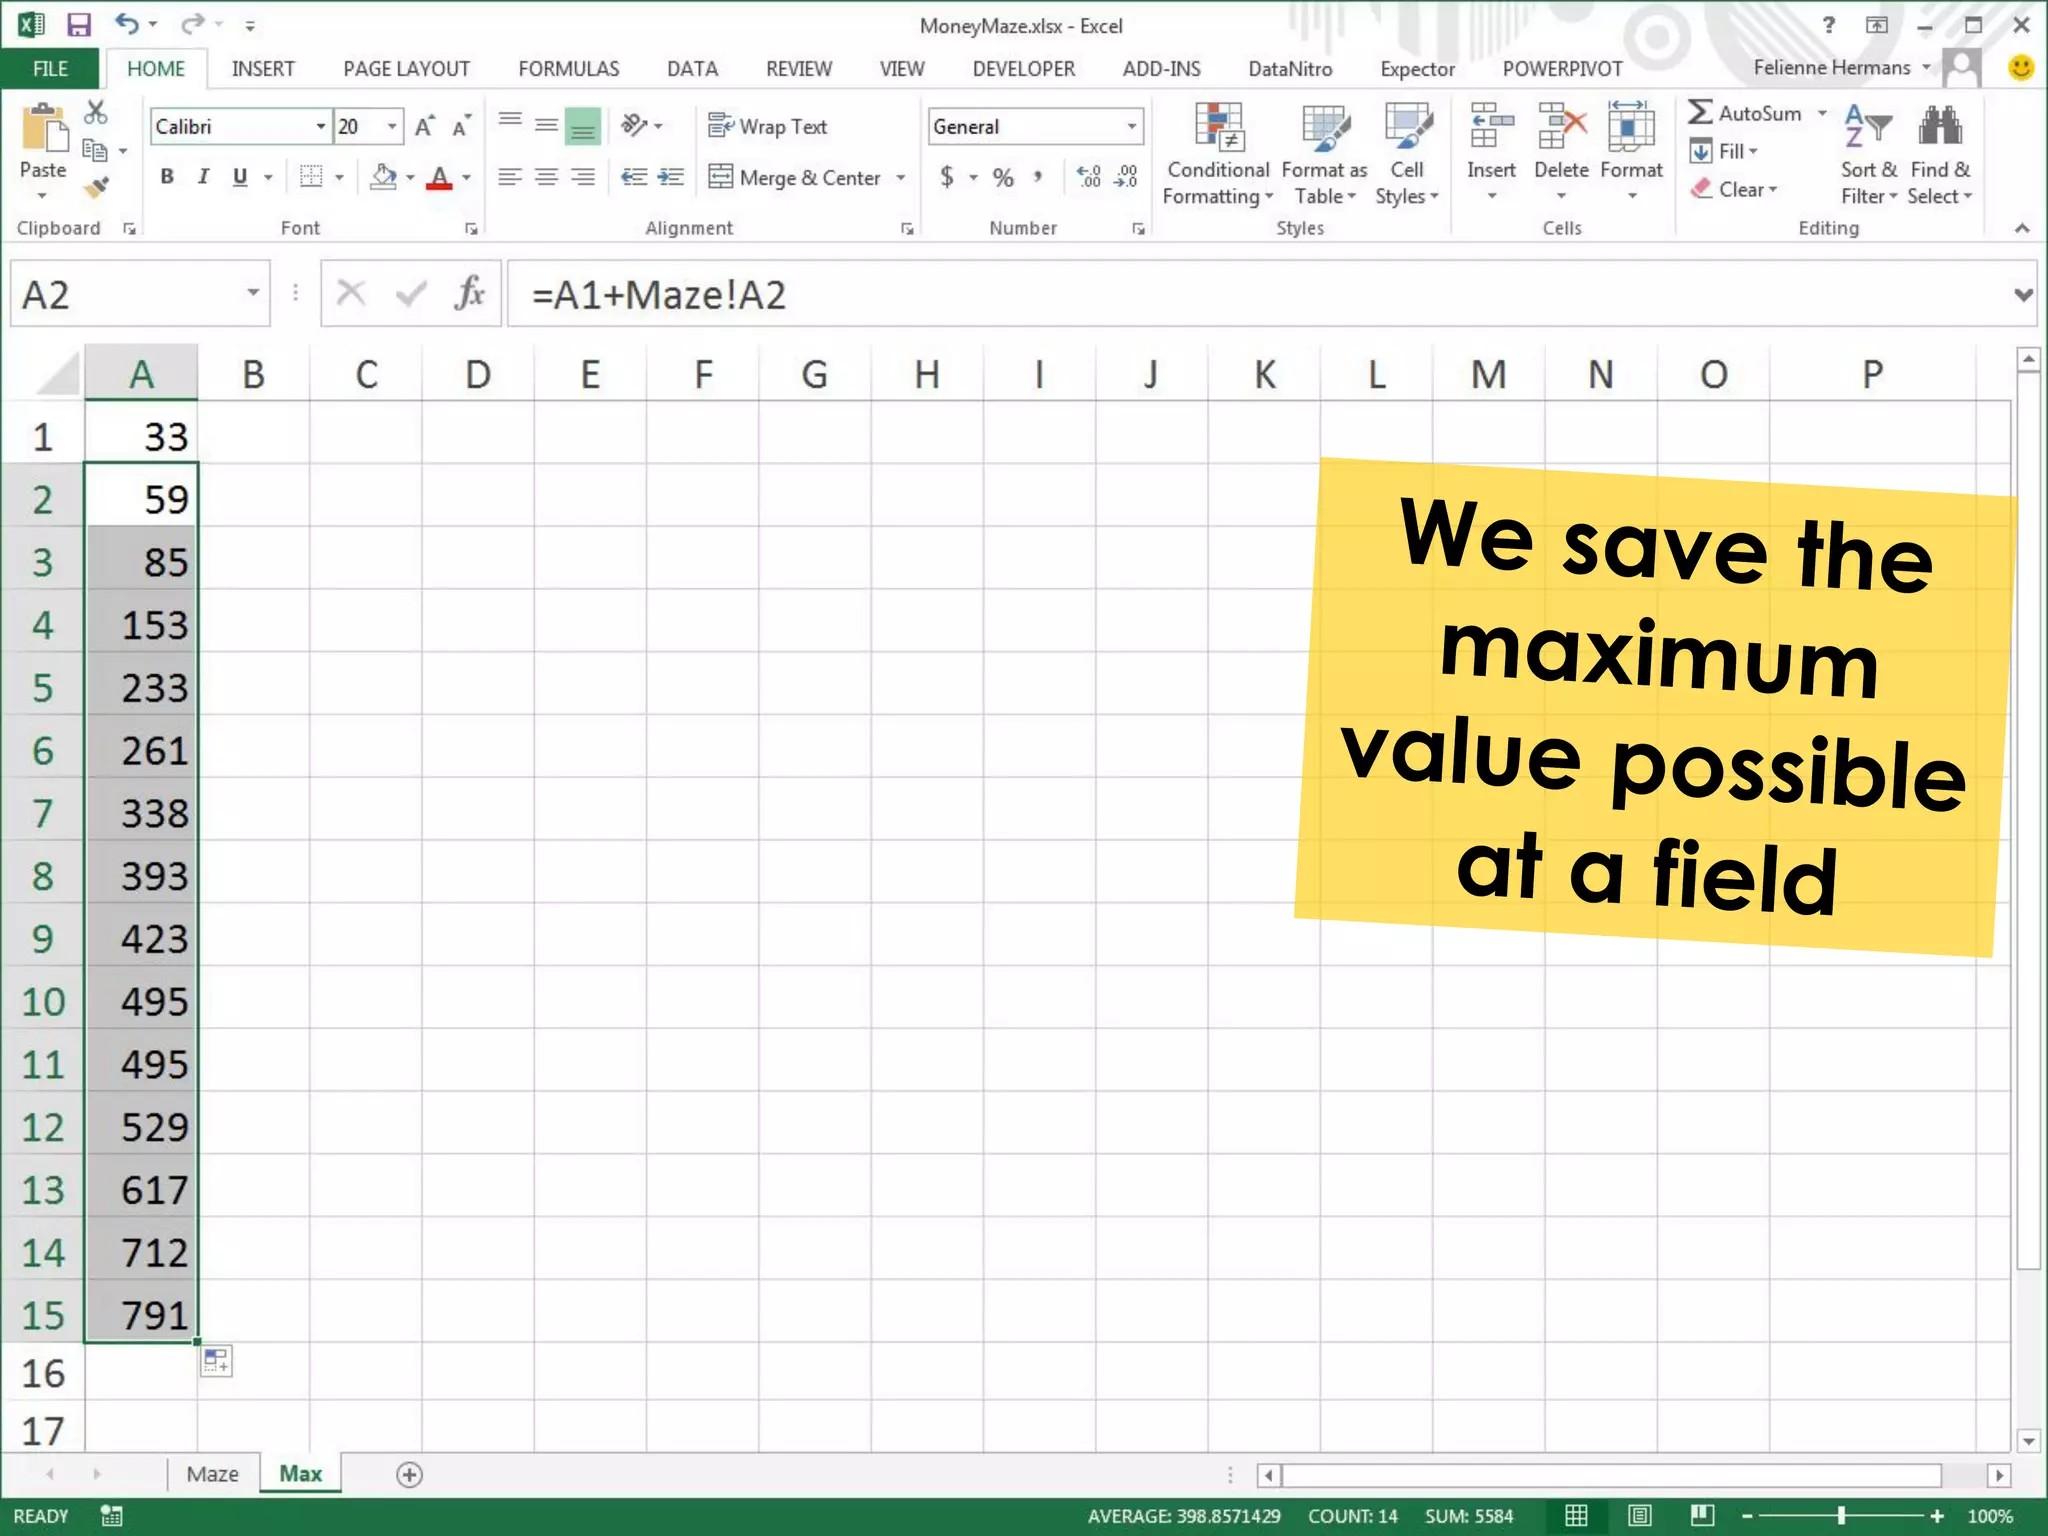Image resolution: width=2048 pixels, height=1536 pixels.
Task: Click the Insert Function fx icon
Action: (x=469, y=294)
